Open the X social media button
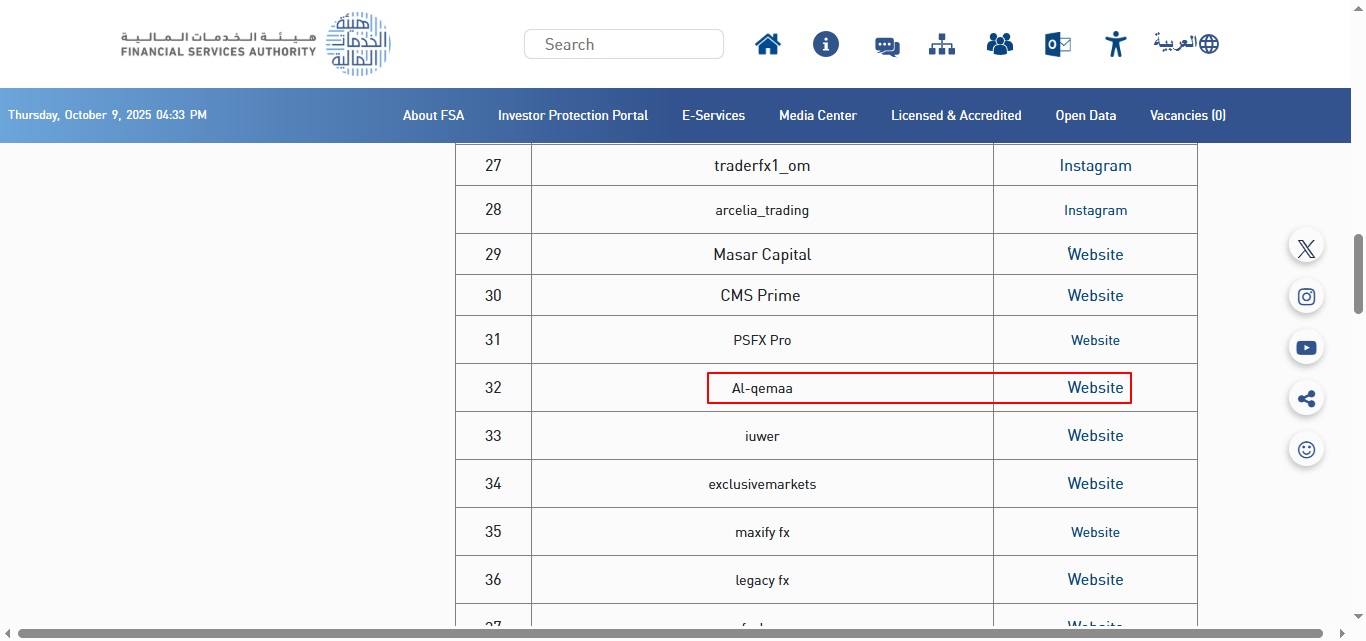 (x=1306, y=247)
